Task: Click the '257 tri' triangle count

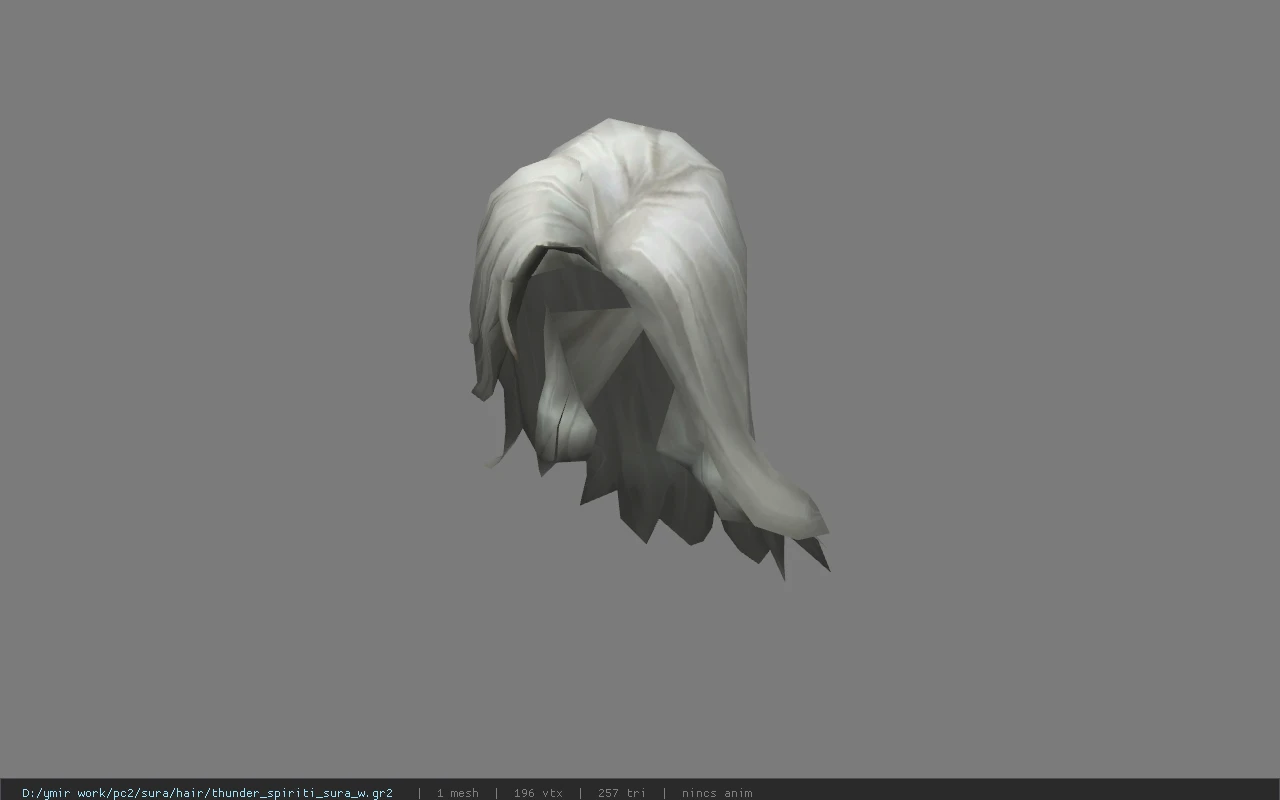Action: click(x=621, y=793)
